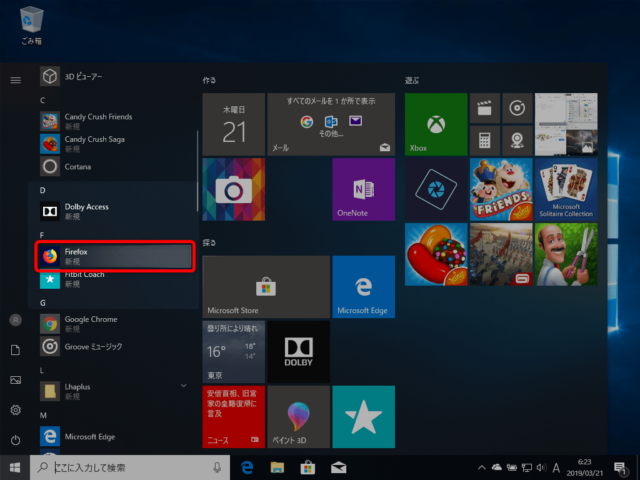Open the Microsoft Store tile
This screenshot has height=480, width=640.
(x=266, y=287)
